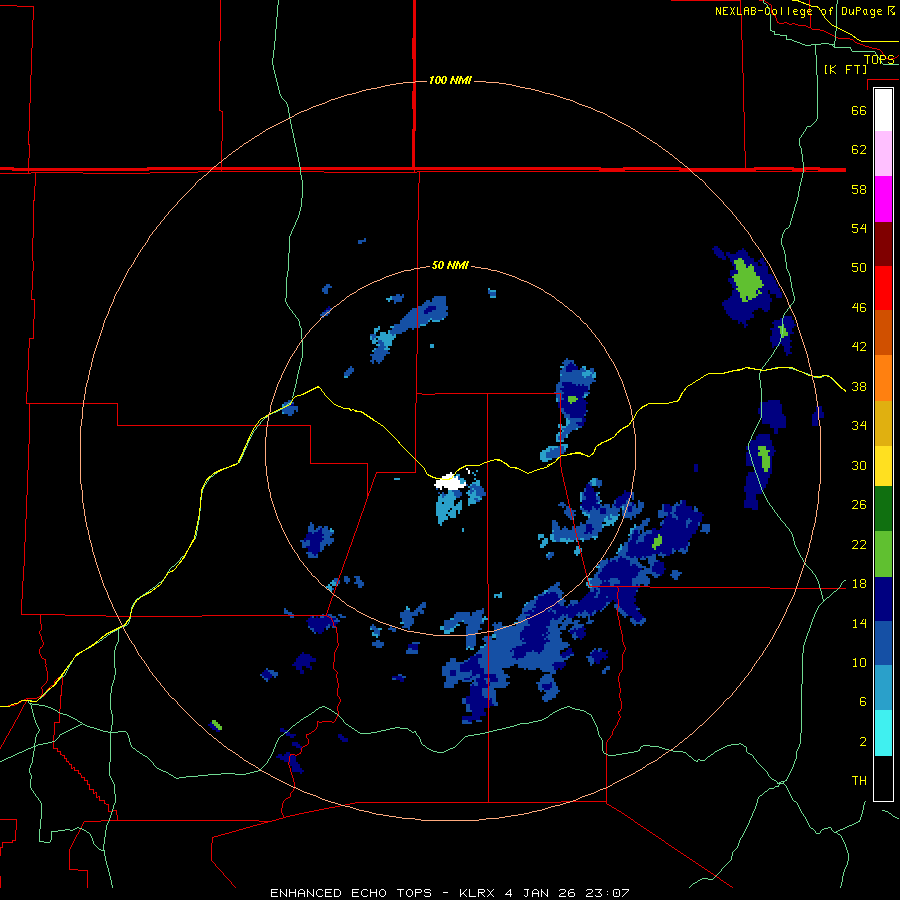Click the legend value 26
900x900 pixels.
[859, 505]
